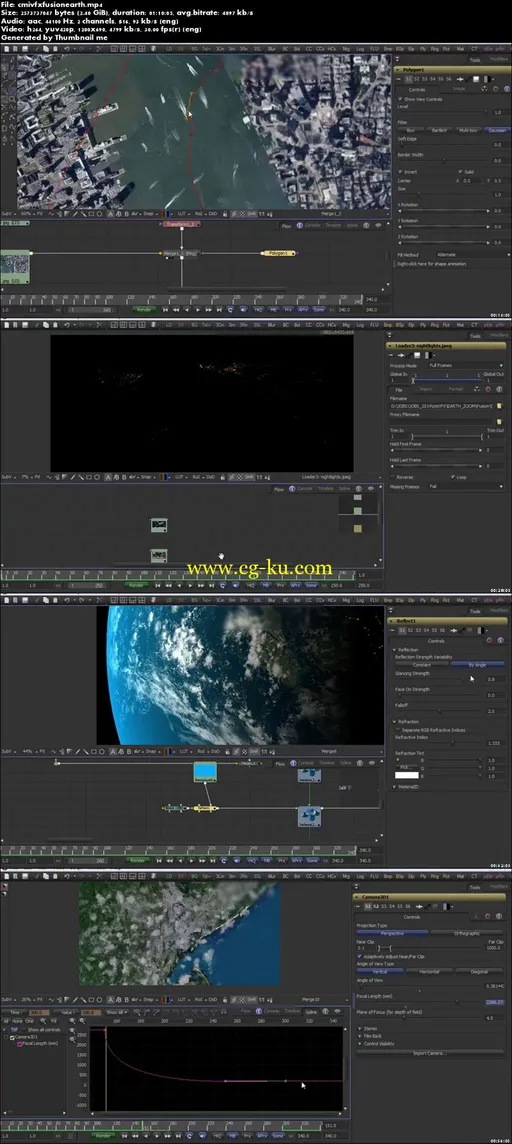
Task: Click the white Refraction Tint color swatch
Action: (407, 776)
